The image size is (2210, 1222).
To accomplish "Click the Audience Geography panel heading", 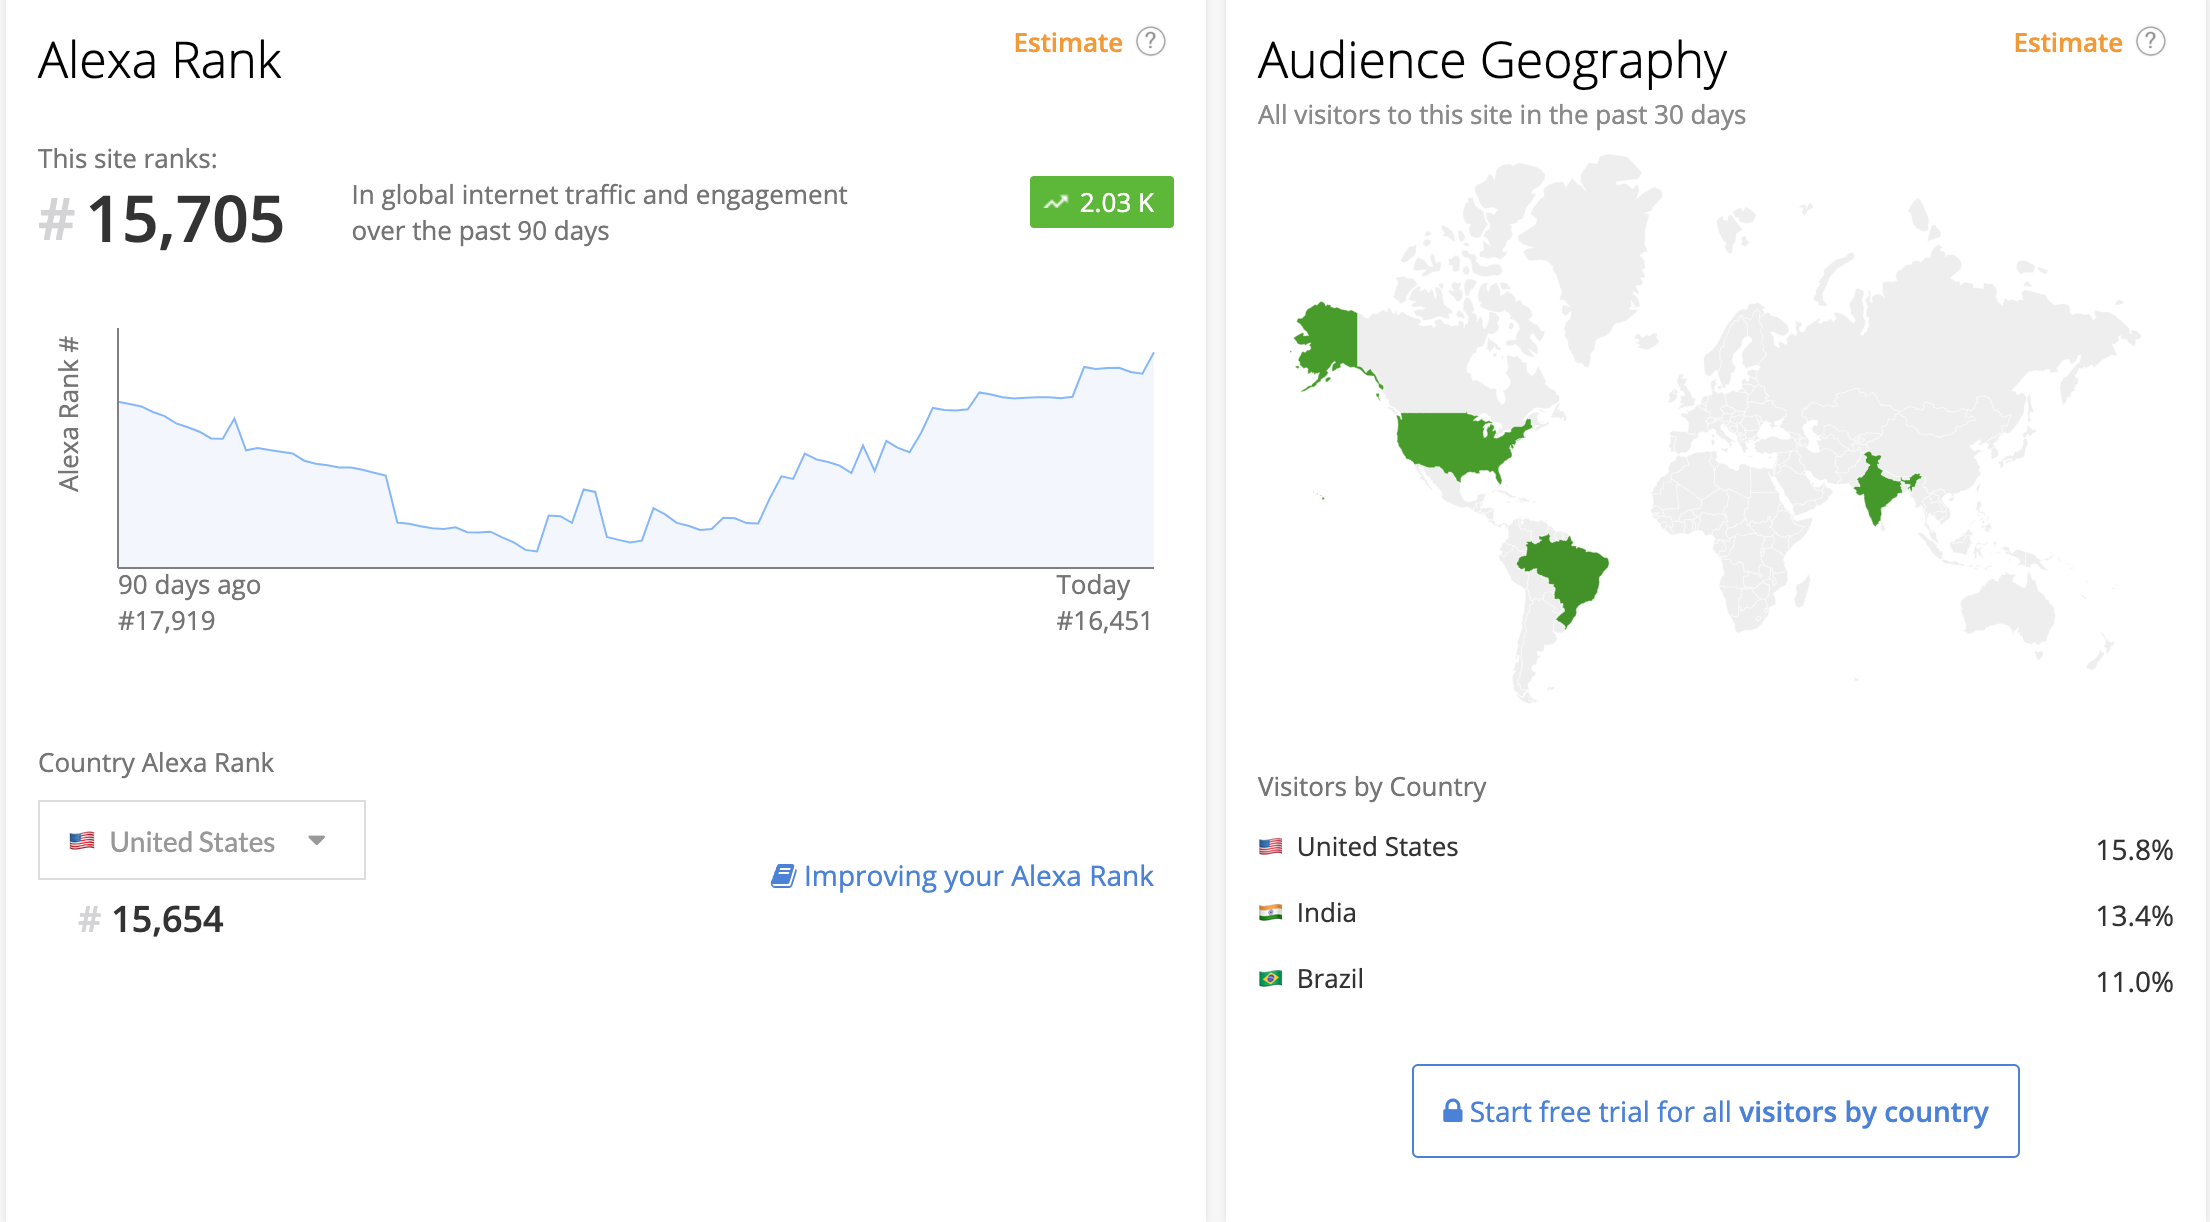I will pos(1492,62).
